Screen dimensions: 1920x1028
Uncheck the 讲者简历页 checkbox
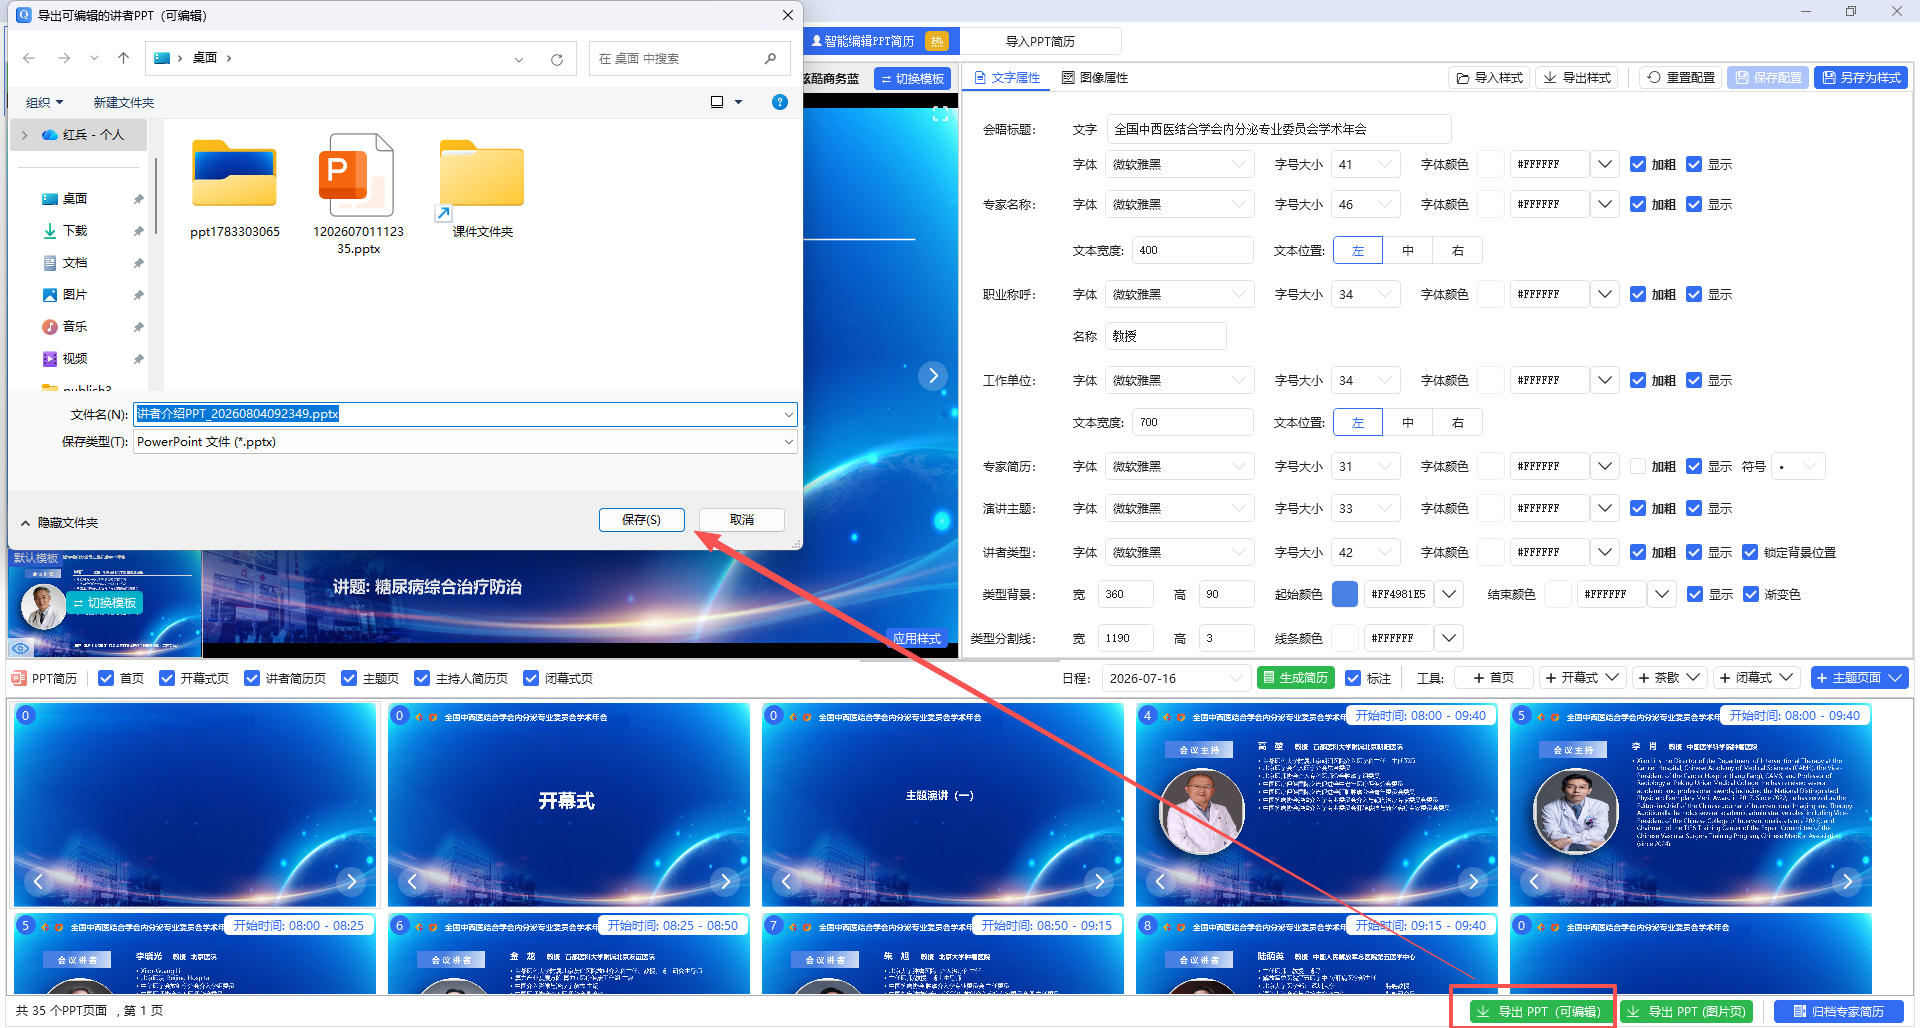click(252, 678)
